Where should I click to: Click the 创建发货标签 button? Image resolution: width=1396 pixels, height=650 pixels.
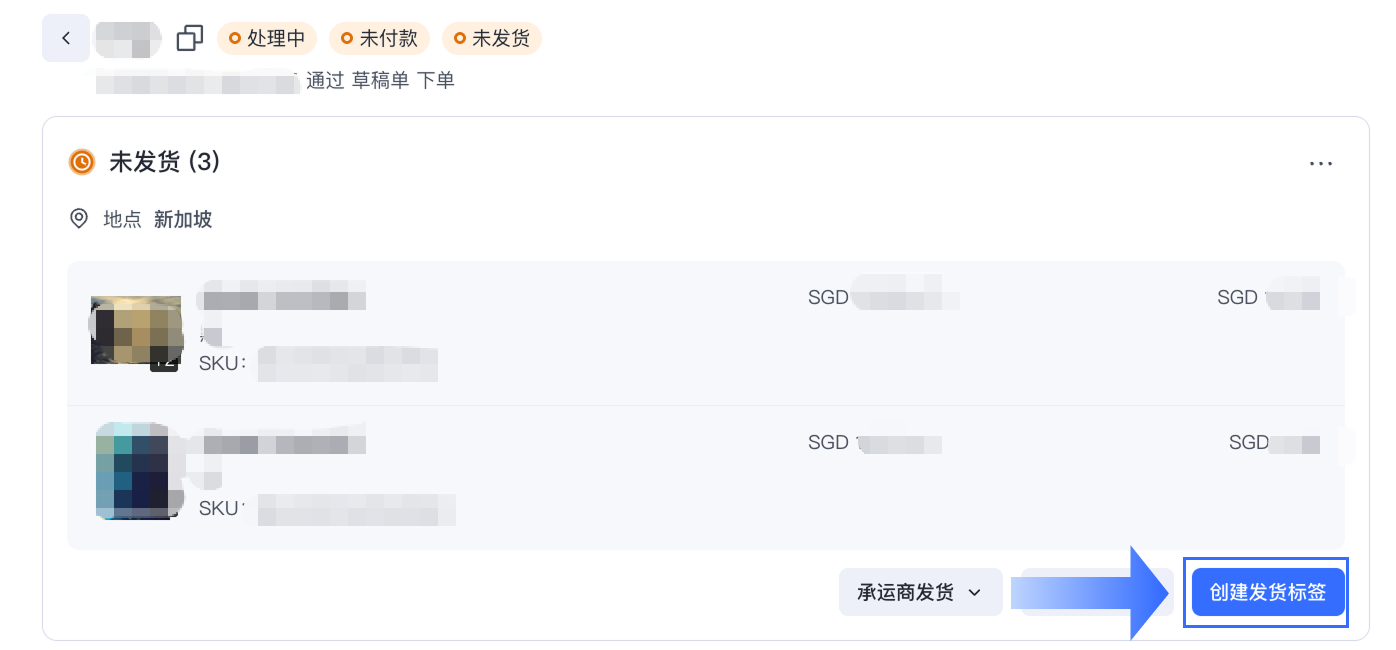point(1267,592)
